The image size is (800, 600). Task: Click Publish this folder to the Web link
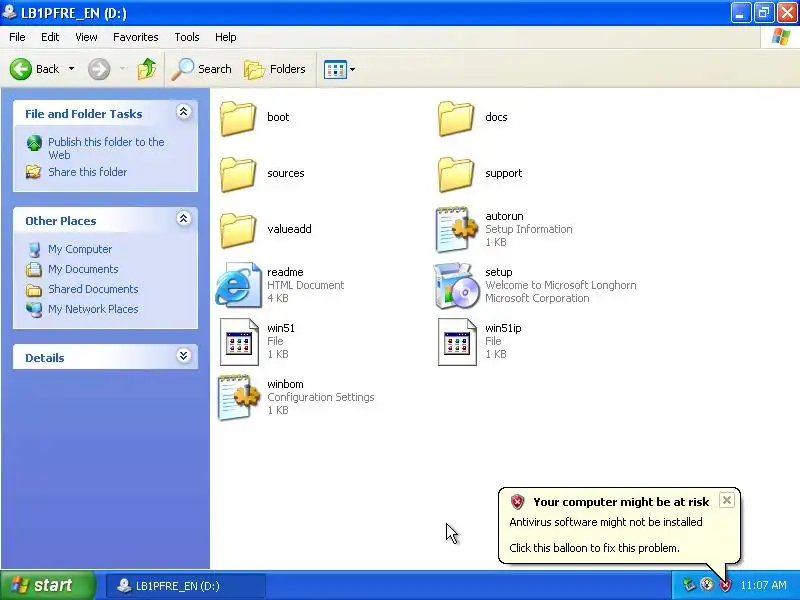[x=106, y=148]
